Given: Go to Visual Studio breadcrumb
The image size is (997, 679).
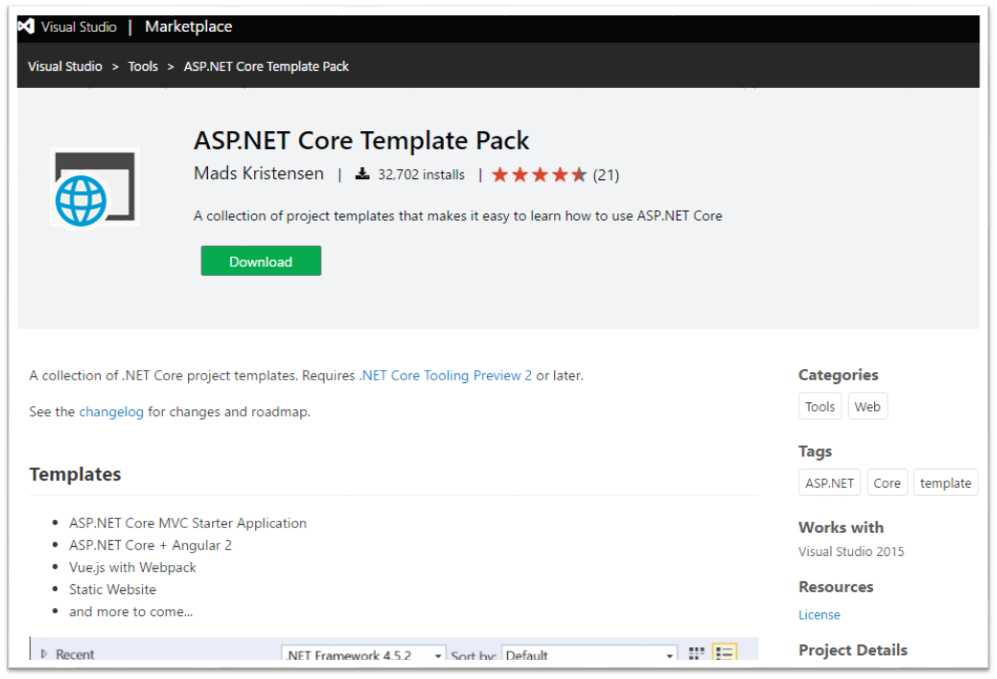Looking at the screenshot, I should pos(65,66).
